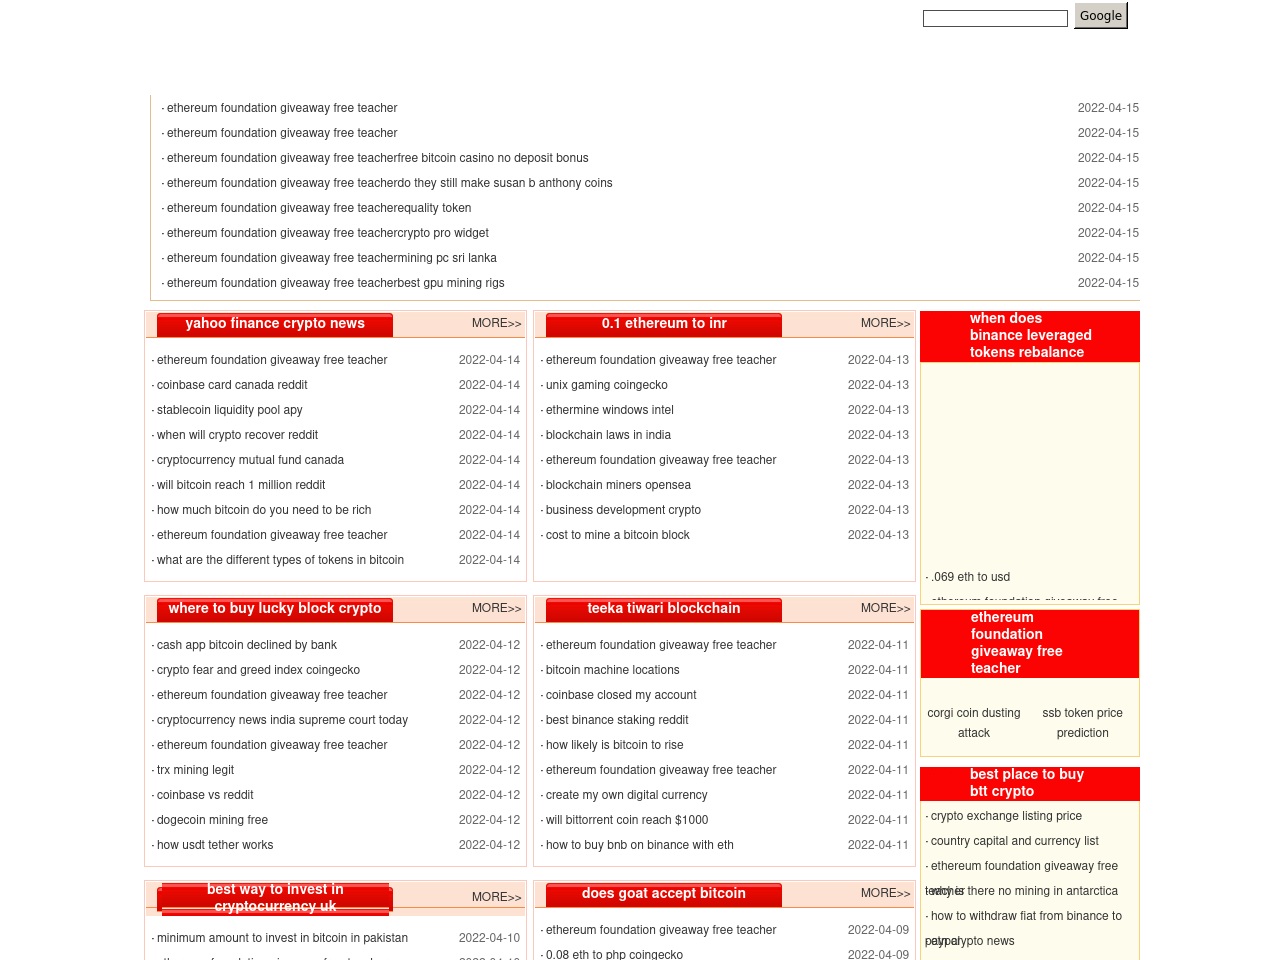Open 'bitcoin machine locations' link
The width and height of the screenshot is (1280, 960).
coord(613,670)
